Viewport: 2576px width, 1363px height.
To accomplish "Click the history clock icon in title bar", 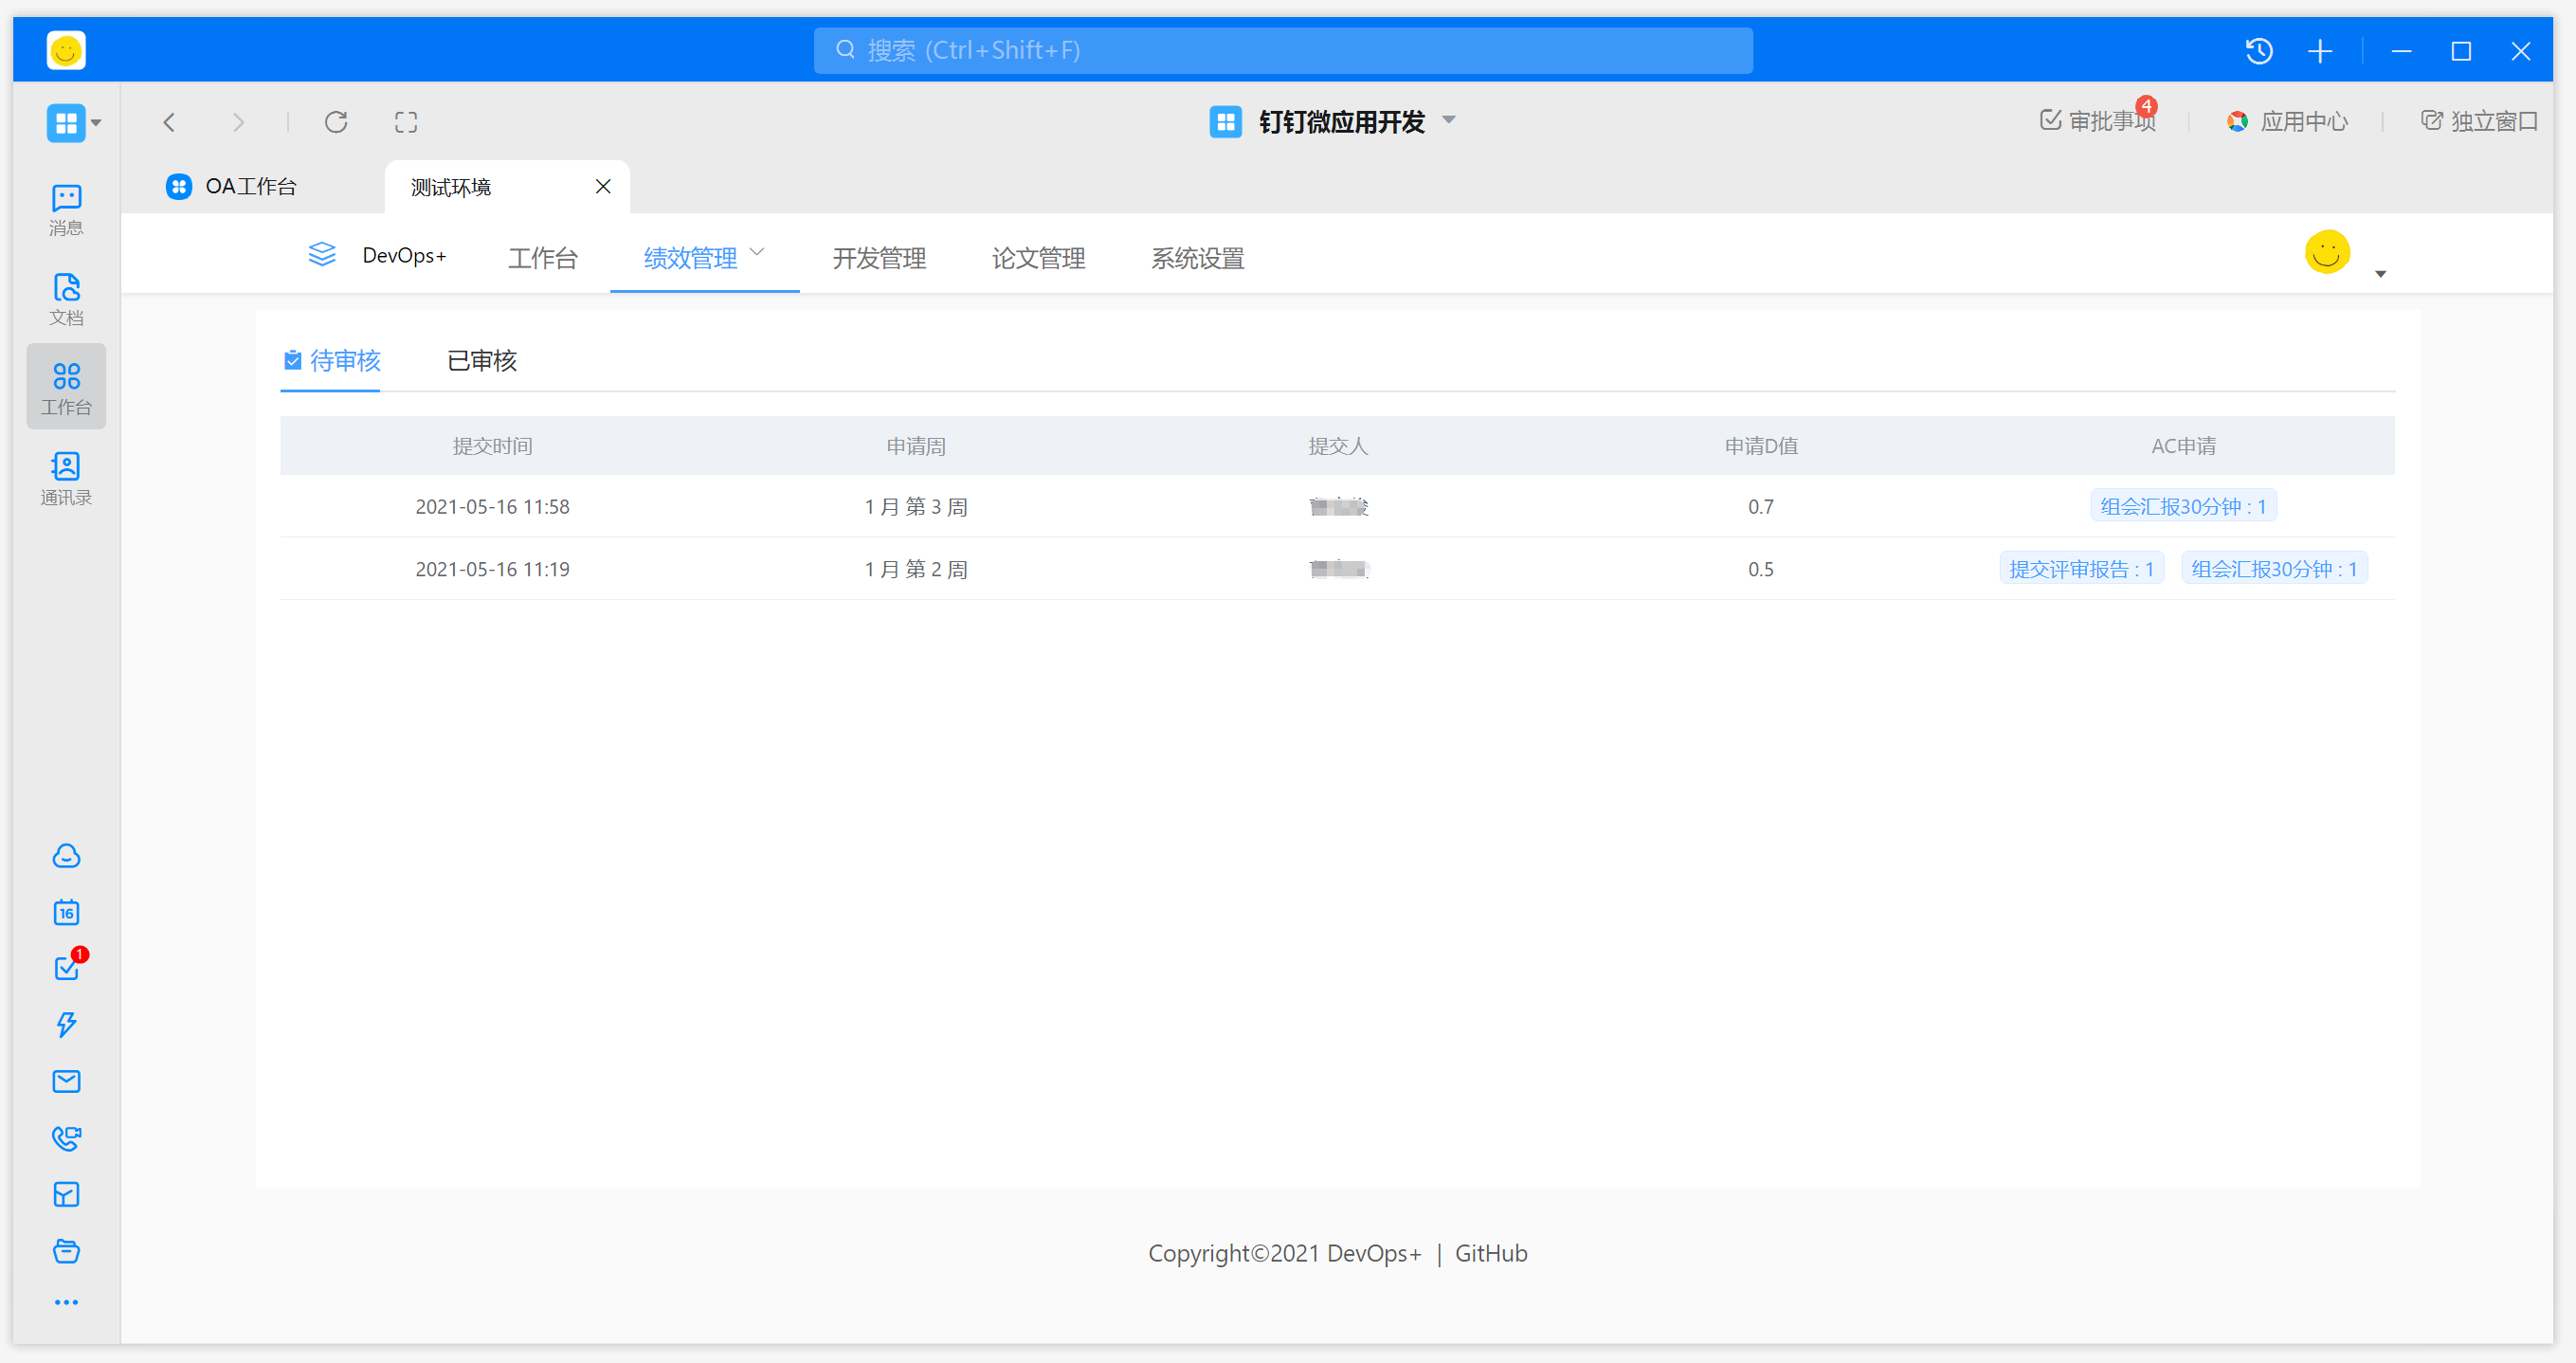I will (x=2258, y=51).
